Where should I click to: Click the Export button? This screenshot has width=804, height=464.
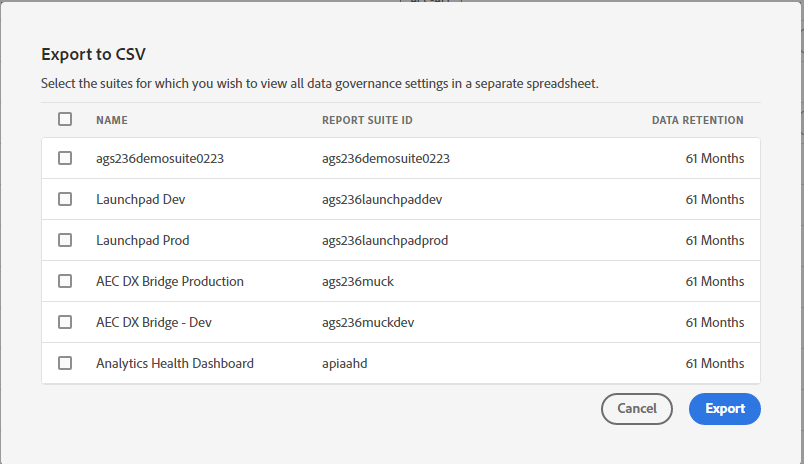pos(724,408)
